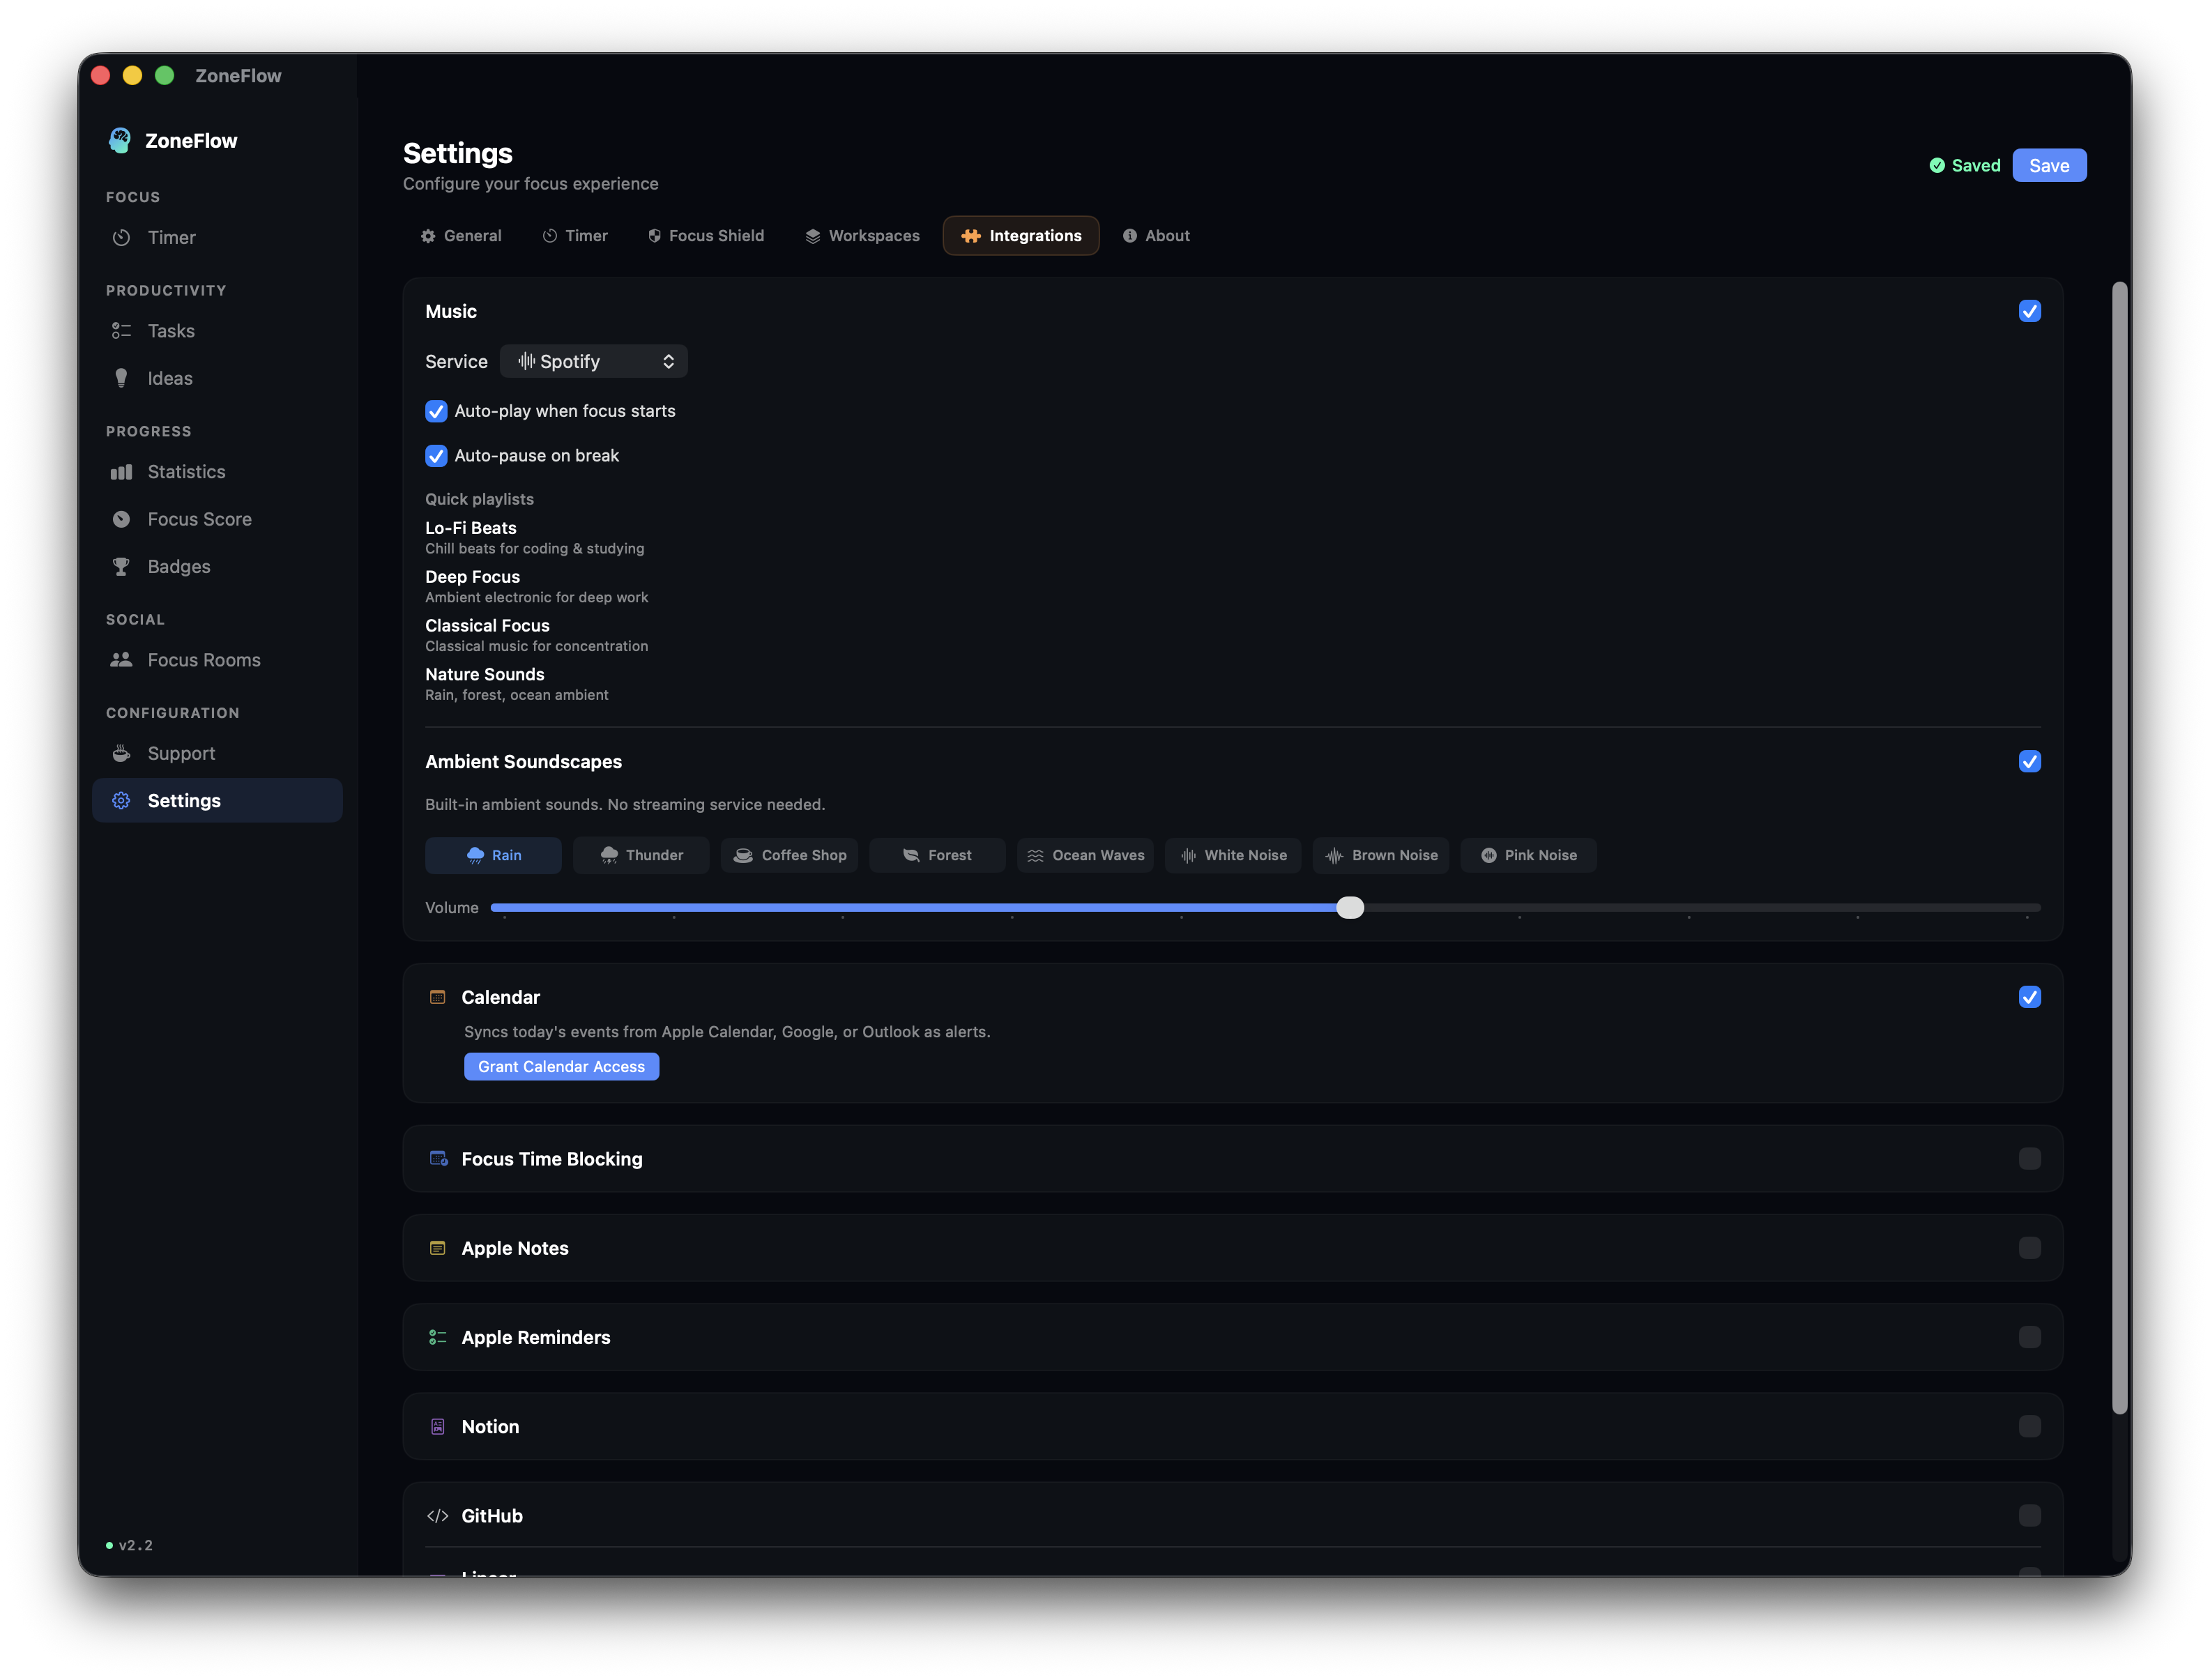Toggle off the Ambient Soundscapes section

[2029, 761]
